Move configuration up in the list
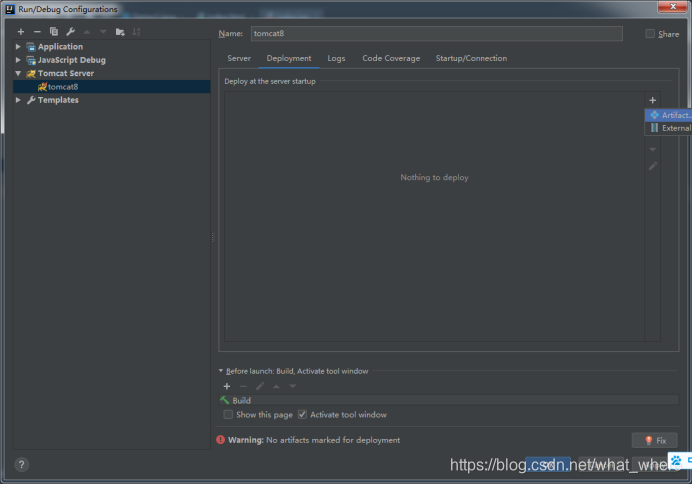The height and width of the screenshot is (484, 692). click(x=87, y=32)
